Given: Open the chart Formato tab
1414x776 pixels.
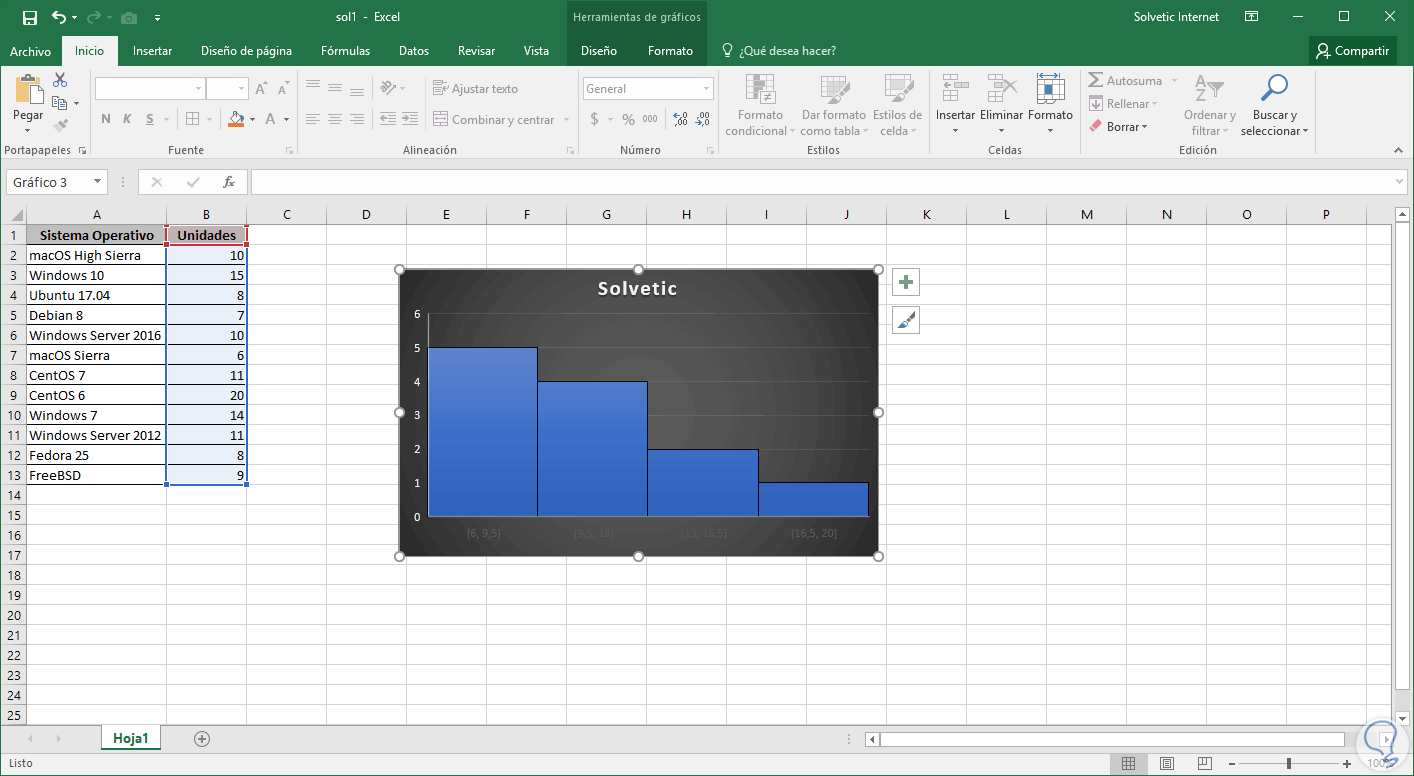Looking at the screenshot, I should tap(670, 51).
